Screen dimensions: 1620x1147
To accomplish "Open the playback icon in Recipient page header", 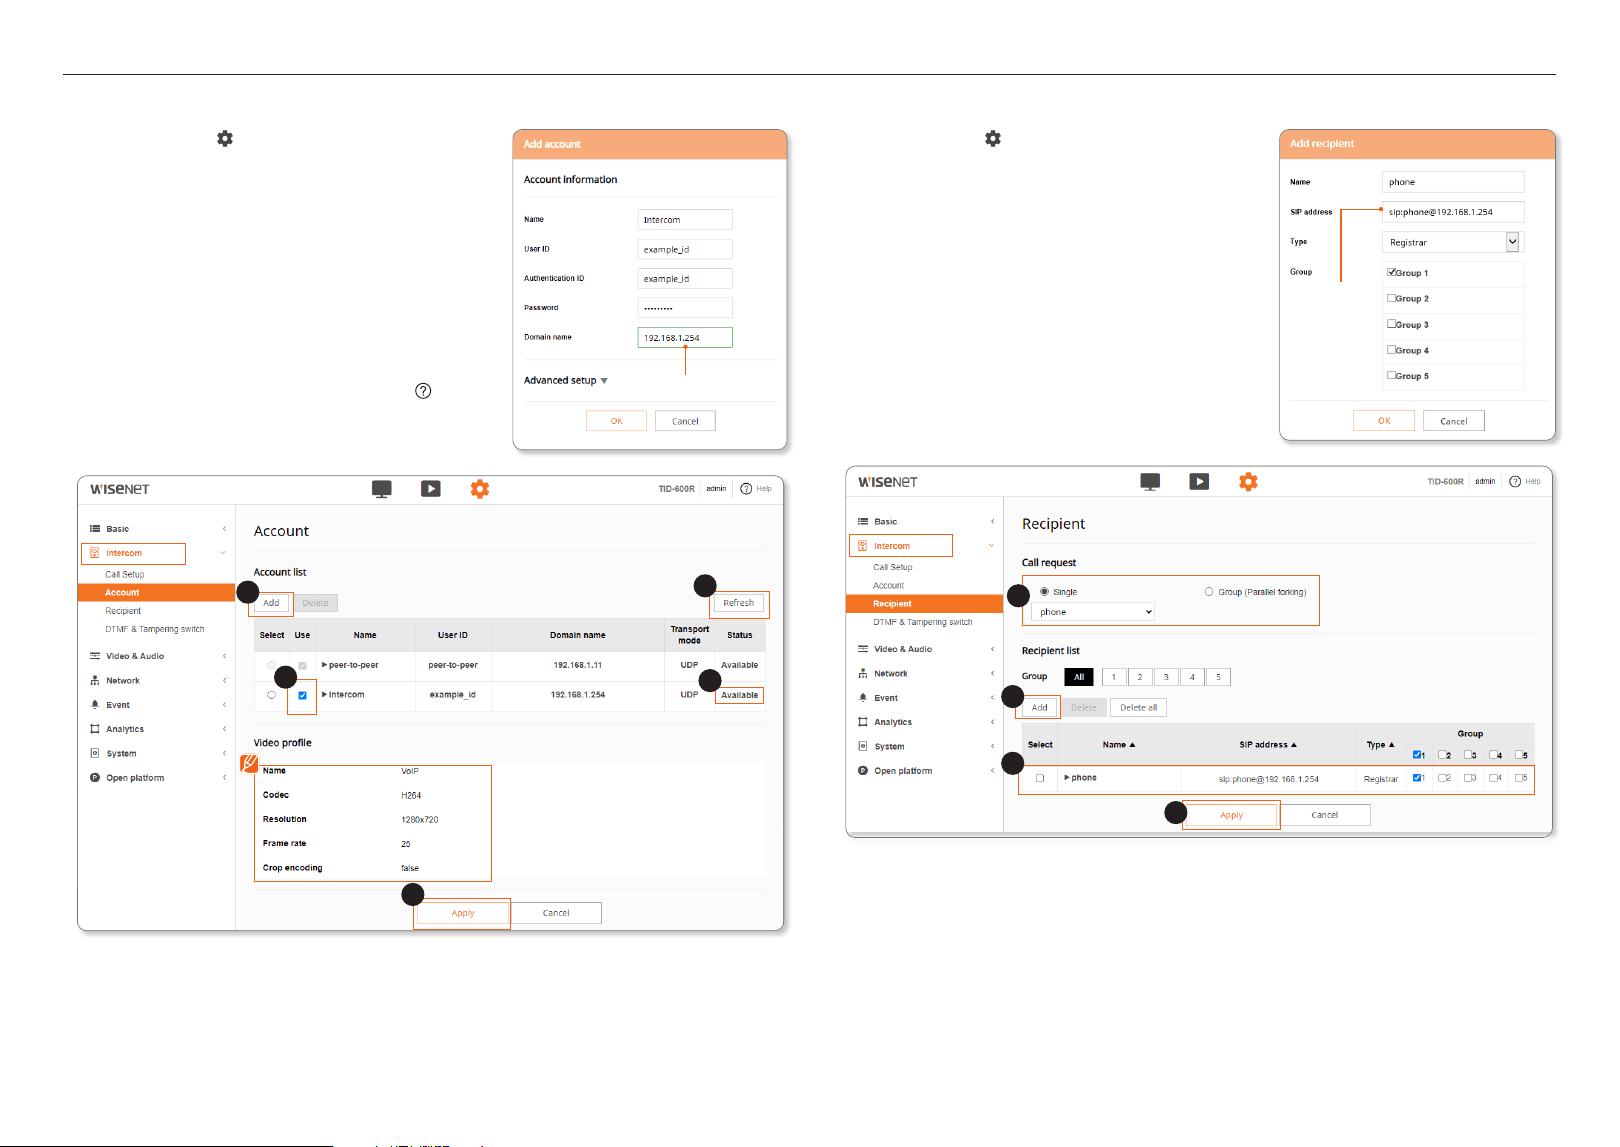I will coord(1199,481).
